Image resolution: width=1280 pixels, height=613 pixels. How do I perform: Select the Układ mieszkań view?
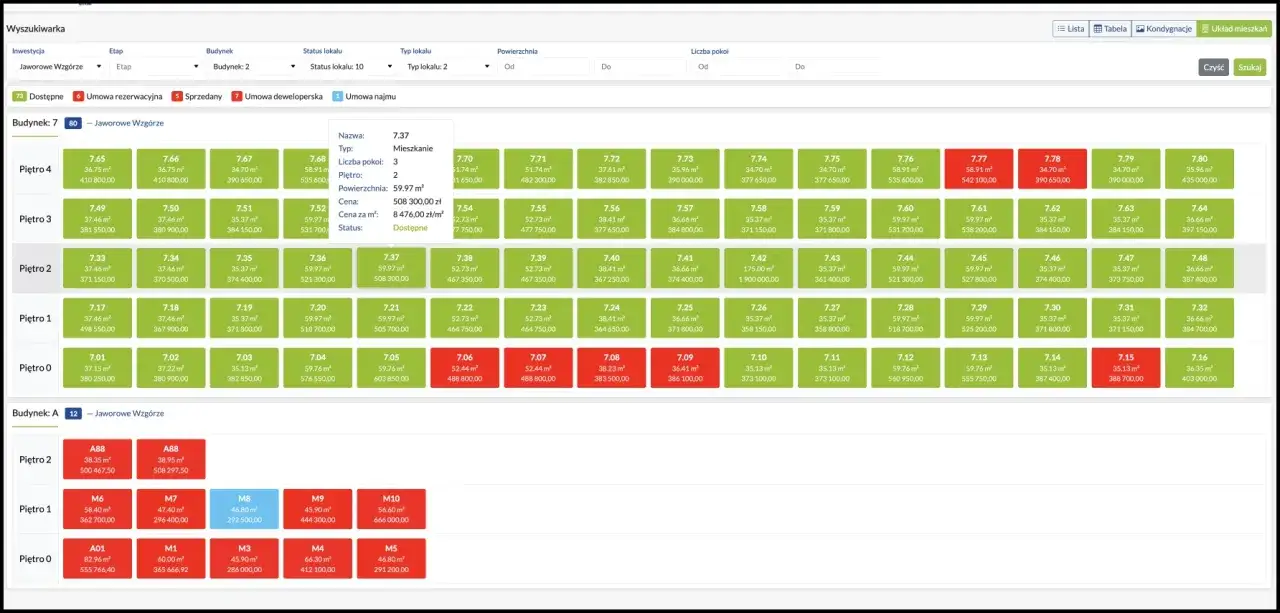point(1234,29)
